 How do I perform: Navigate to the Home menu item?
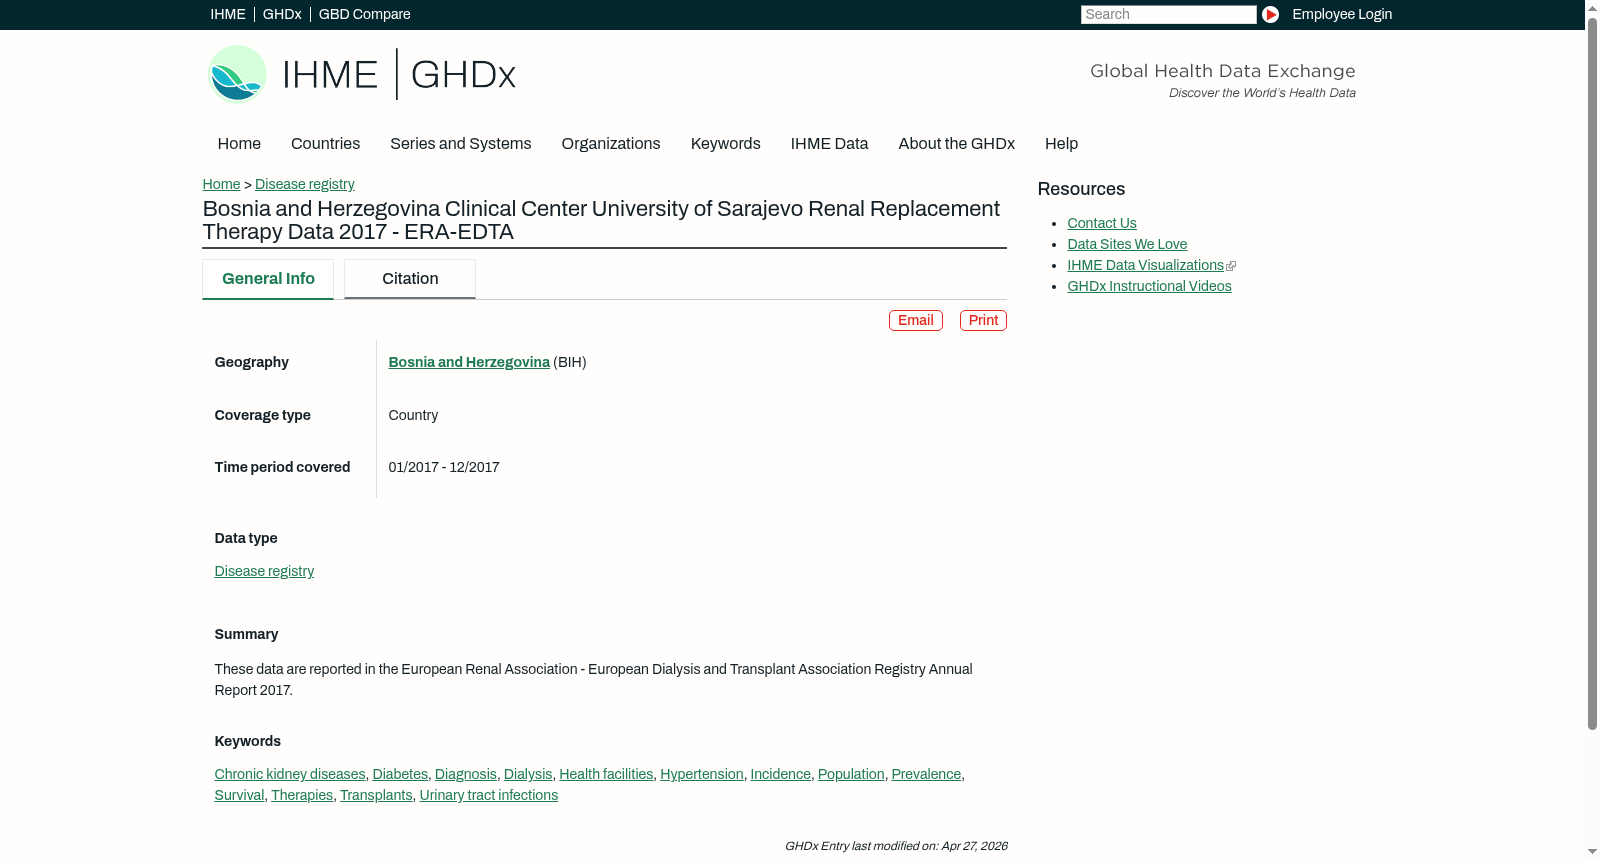coord(239,144)
